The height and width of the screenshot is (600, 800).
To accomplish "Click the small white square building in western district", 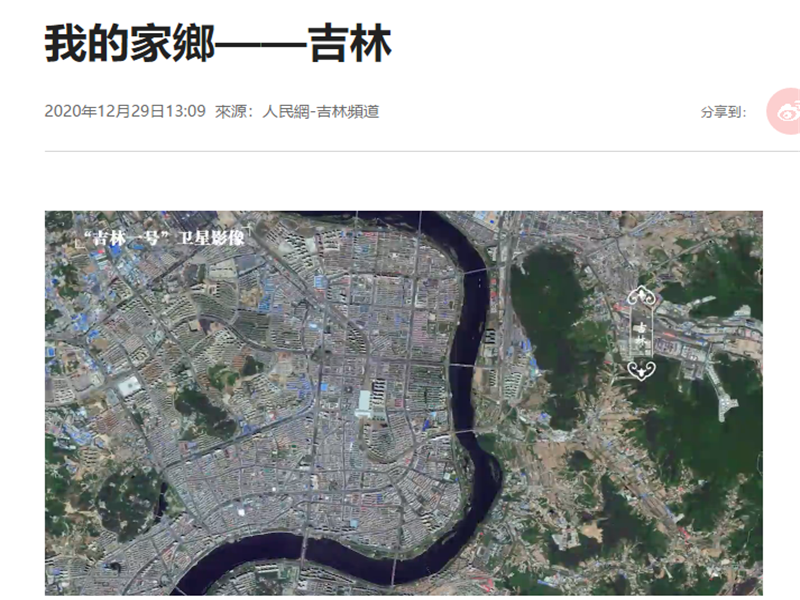I will (129, 386).
